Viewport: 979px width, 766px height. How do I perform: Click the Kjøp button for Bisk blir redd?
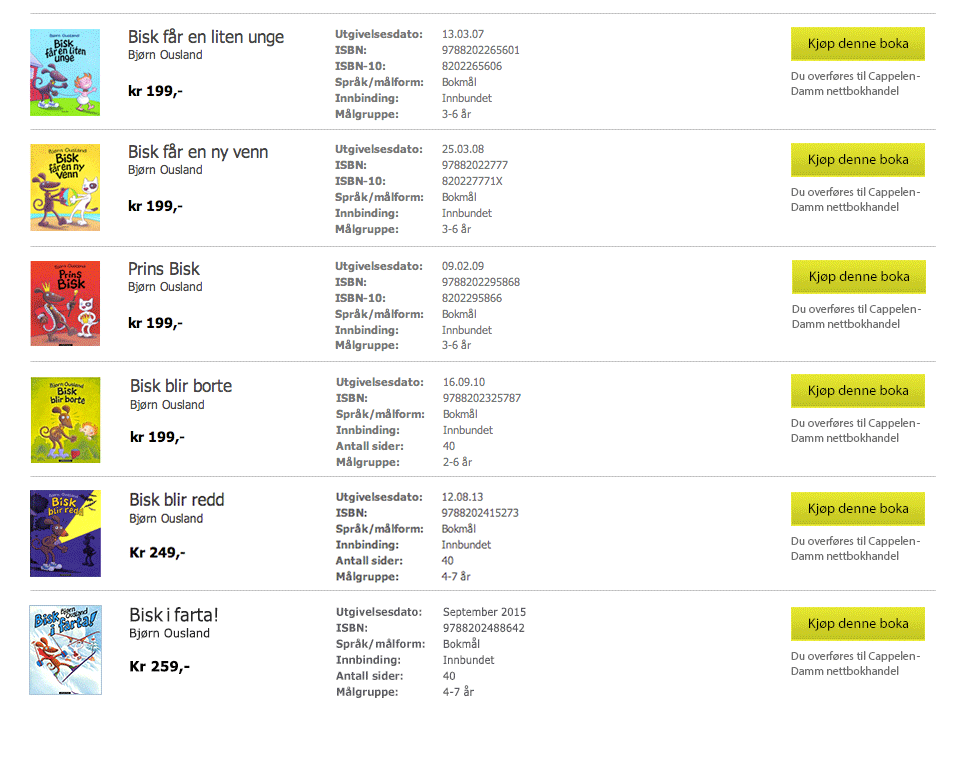[x=858, y=509]
